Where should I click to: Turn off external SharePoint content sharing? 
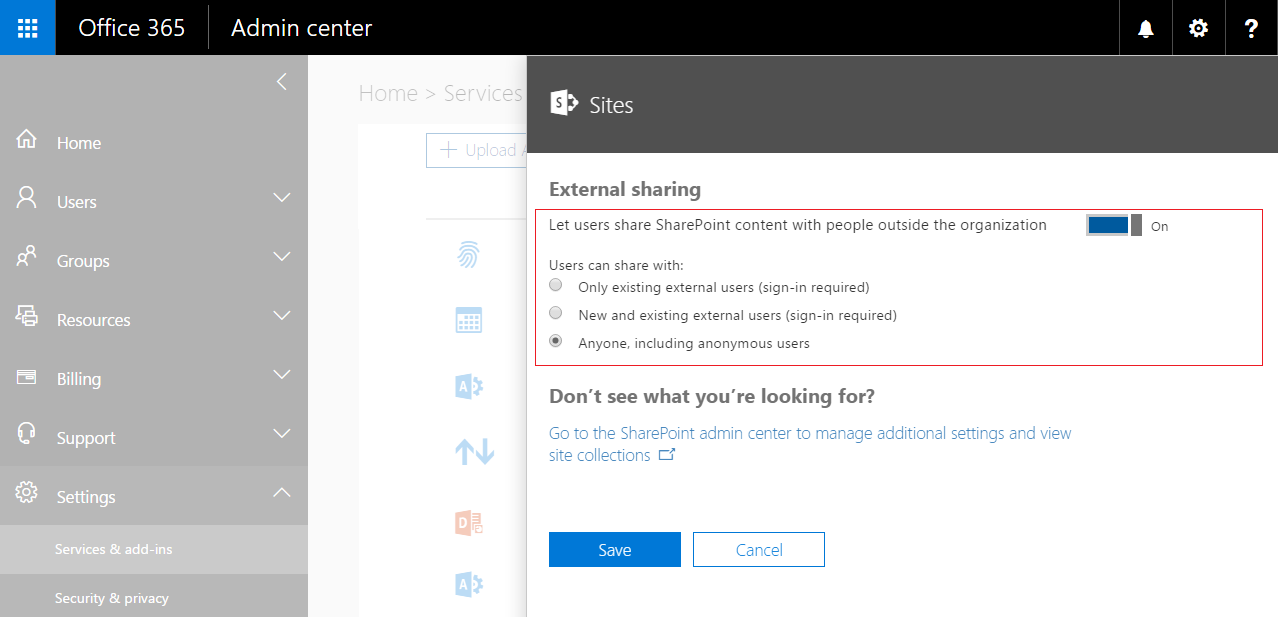[x=1112, y=225]
